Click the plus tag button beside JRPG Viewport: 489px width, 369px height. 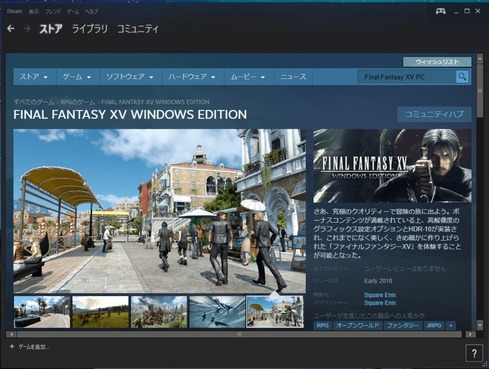[x=451, y=325]
